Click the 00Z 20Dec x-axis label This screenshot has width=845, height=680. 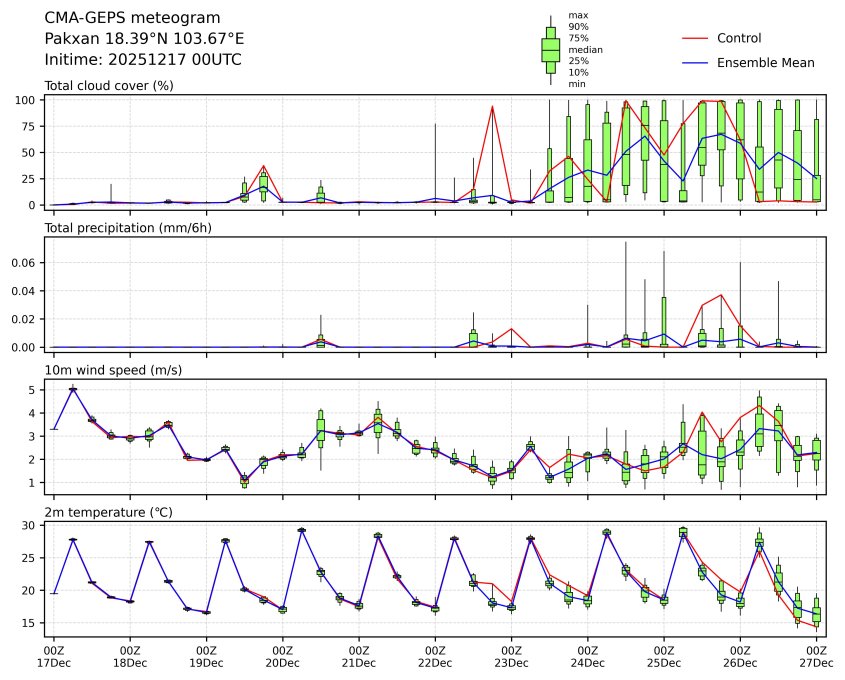282,656
